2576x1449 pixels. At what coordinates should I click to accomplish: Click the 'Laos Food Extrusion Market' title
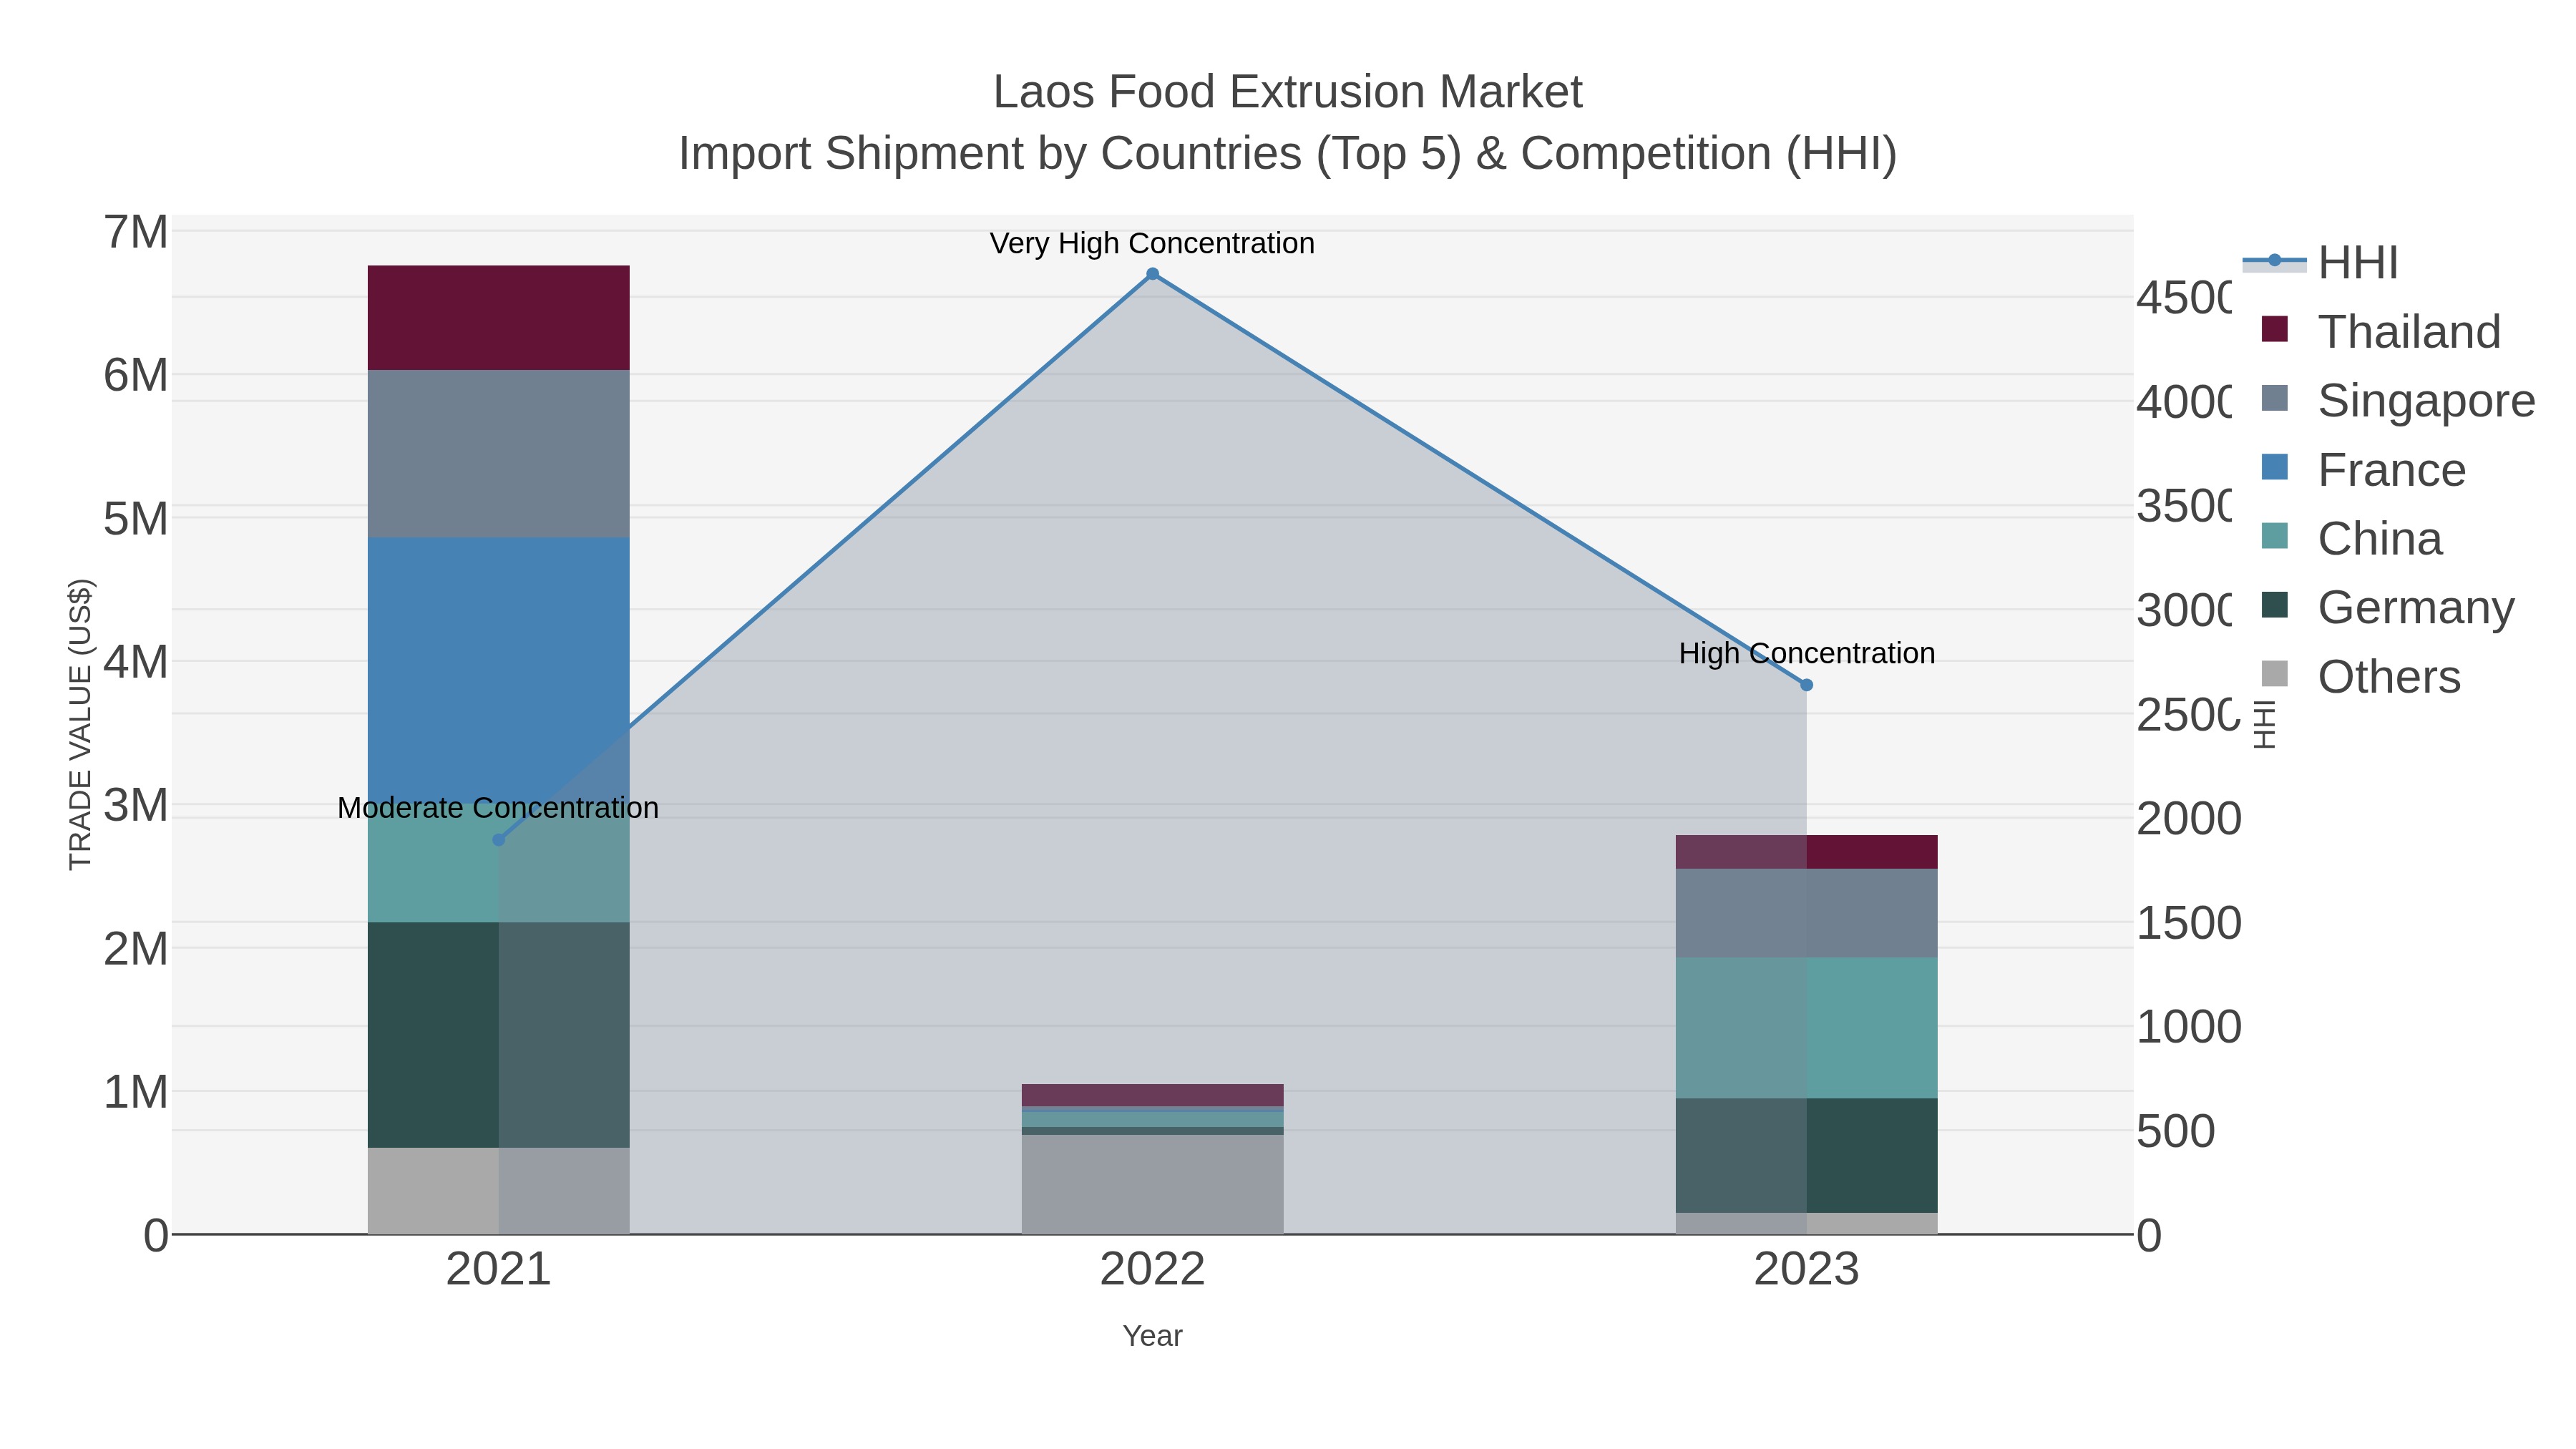pyautogui.click(x=1287, y=92)
